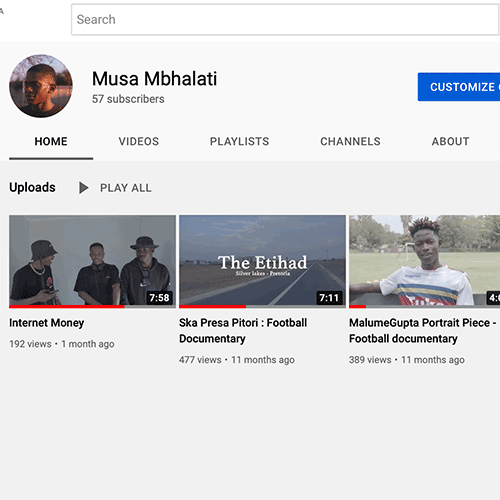Viewport: 500px width, 500px height.
Task: Go to the Channels tab
Action: point(350,141)
